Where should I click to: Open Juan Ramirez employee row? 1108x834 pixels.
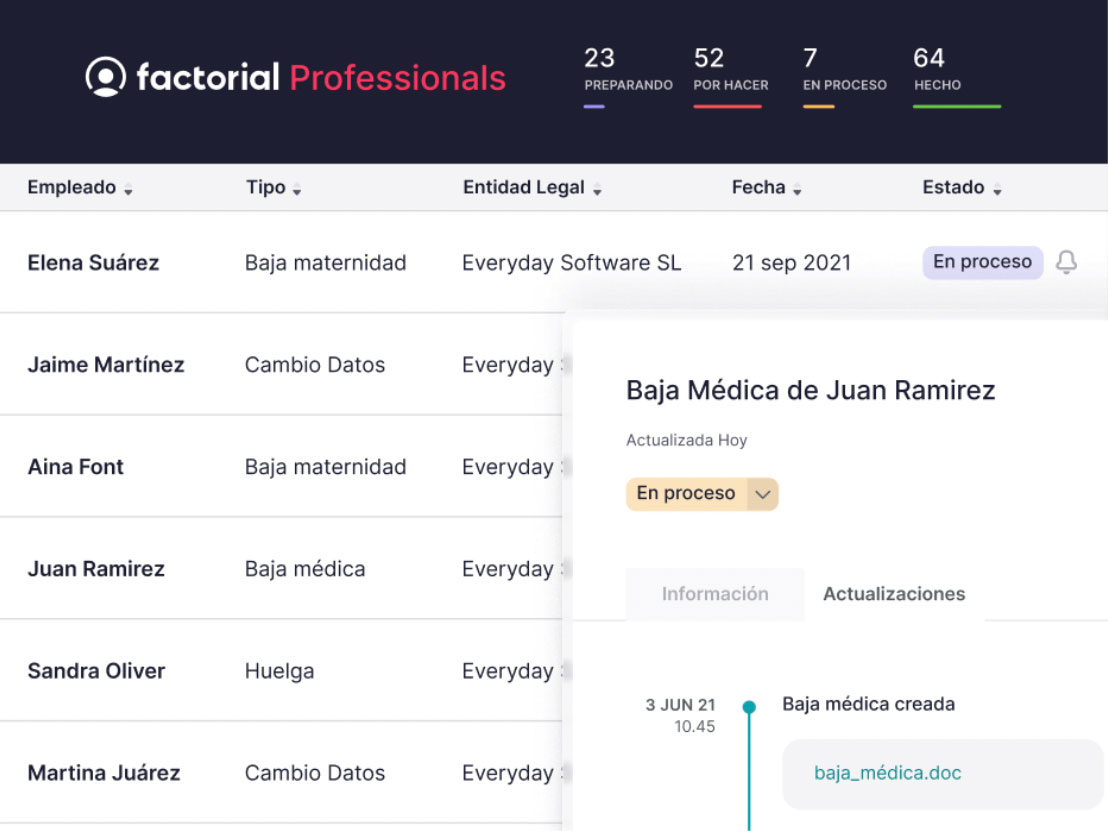coord(96,569)
